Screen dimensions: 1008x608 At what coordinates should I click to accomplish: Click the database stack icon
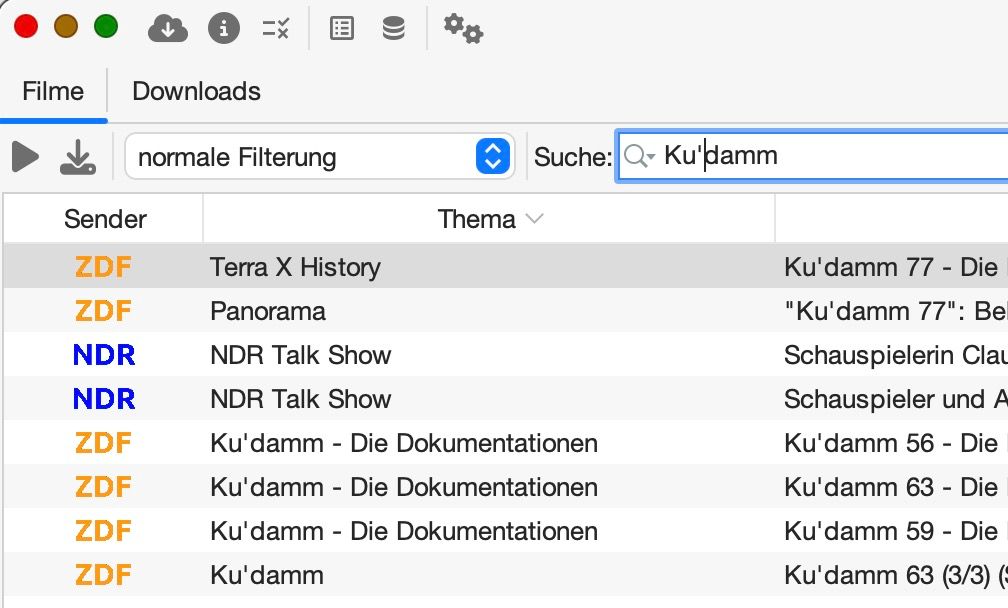[x=394, y=29]
